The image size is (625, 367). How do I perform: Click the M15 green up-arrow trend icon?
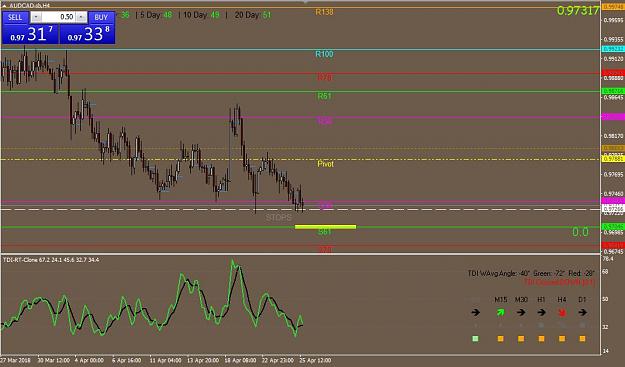[x=501, y=312]
